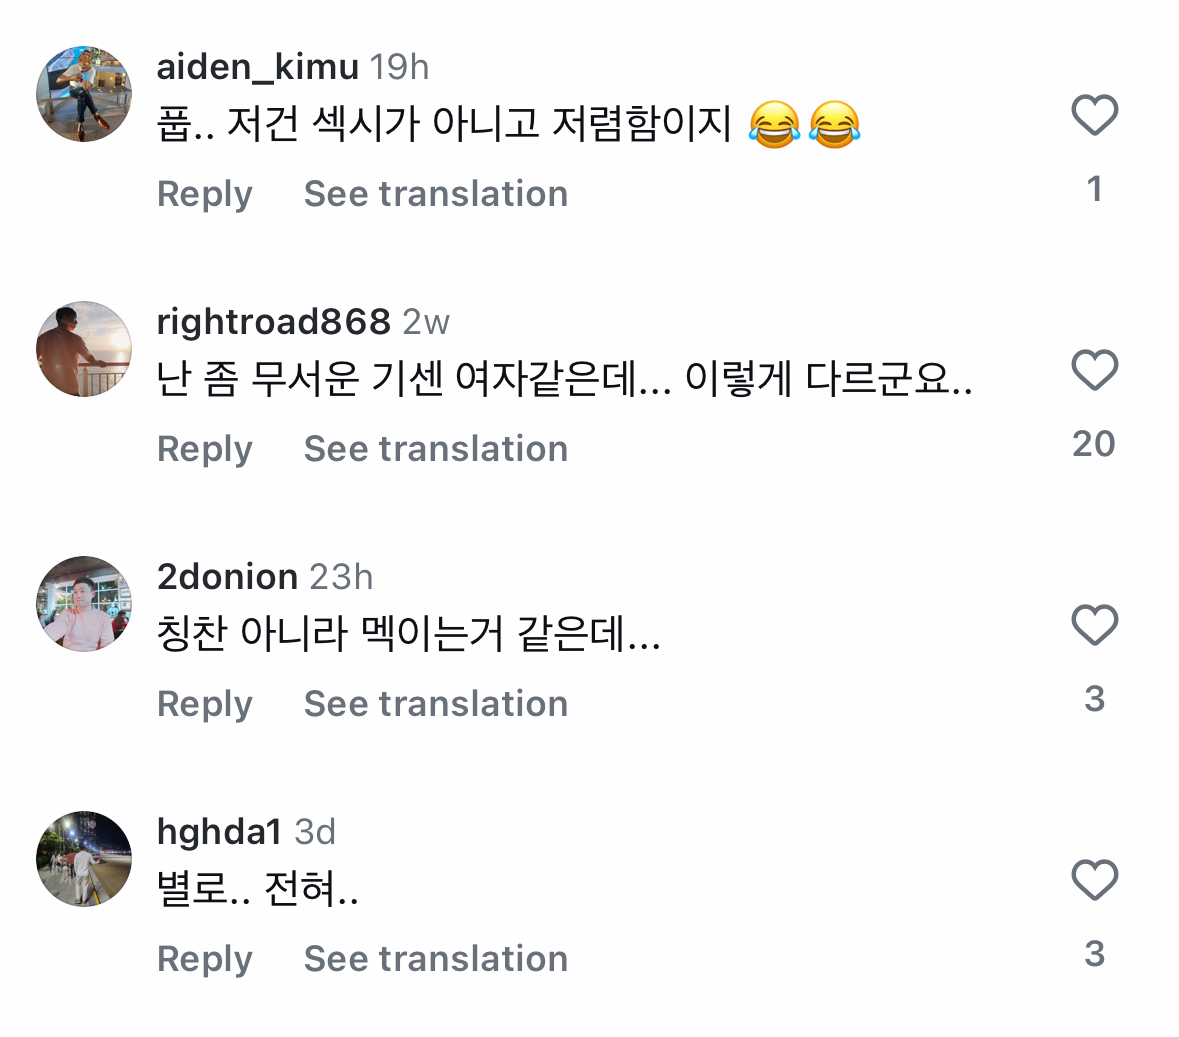Toggle the heart on hghda1's comment
Viewport: 1179px width, 1037px height.
(1094, 880)
